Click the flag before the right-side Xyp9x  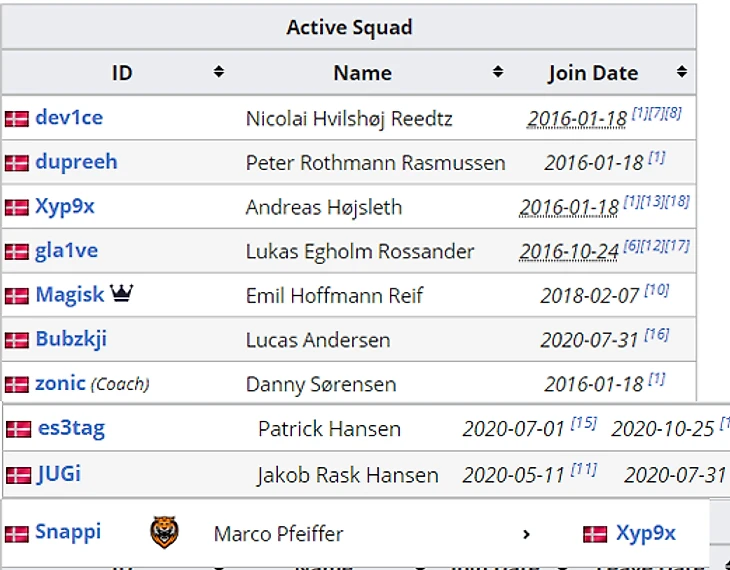tap(595, 534)
